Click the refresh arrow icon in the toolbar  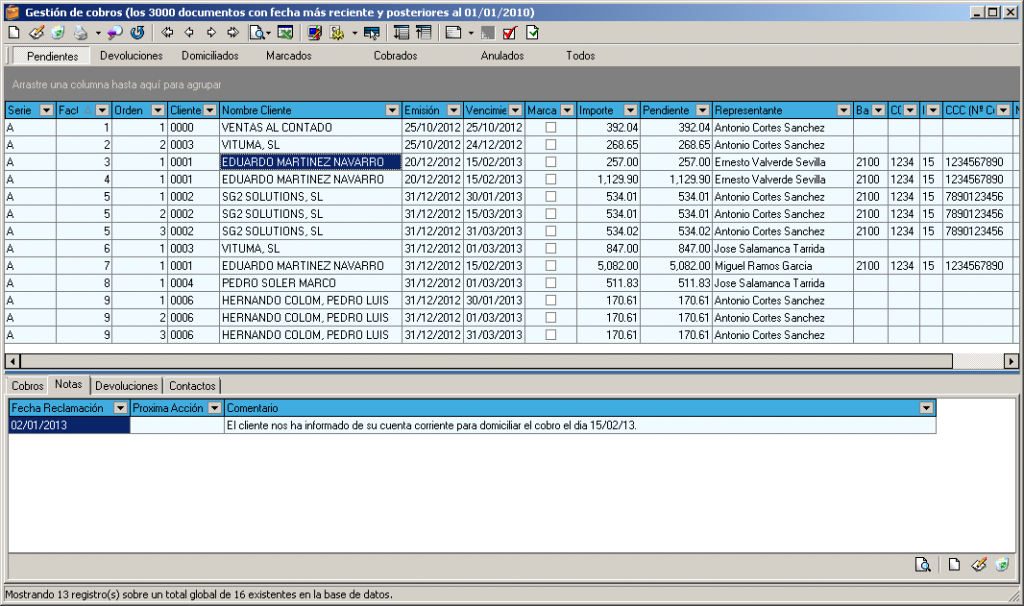[x=138, y=33]
